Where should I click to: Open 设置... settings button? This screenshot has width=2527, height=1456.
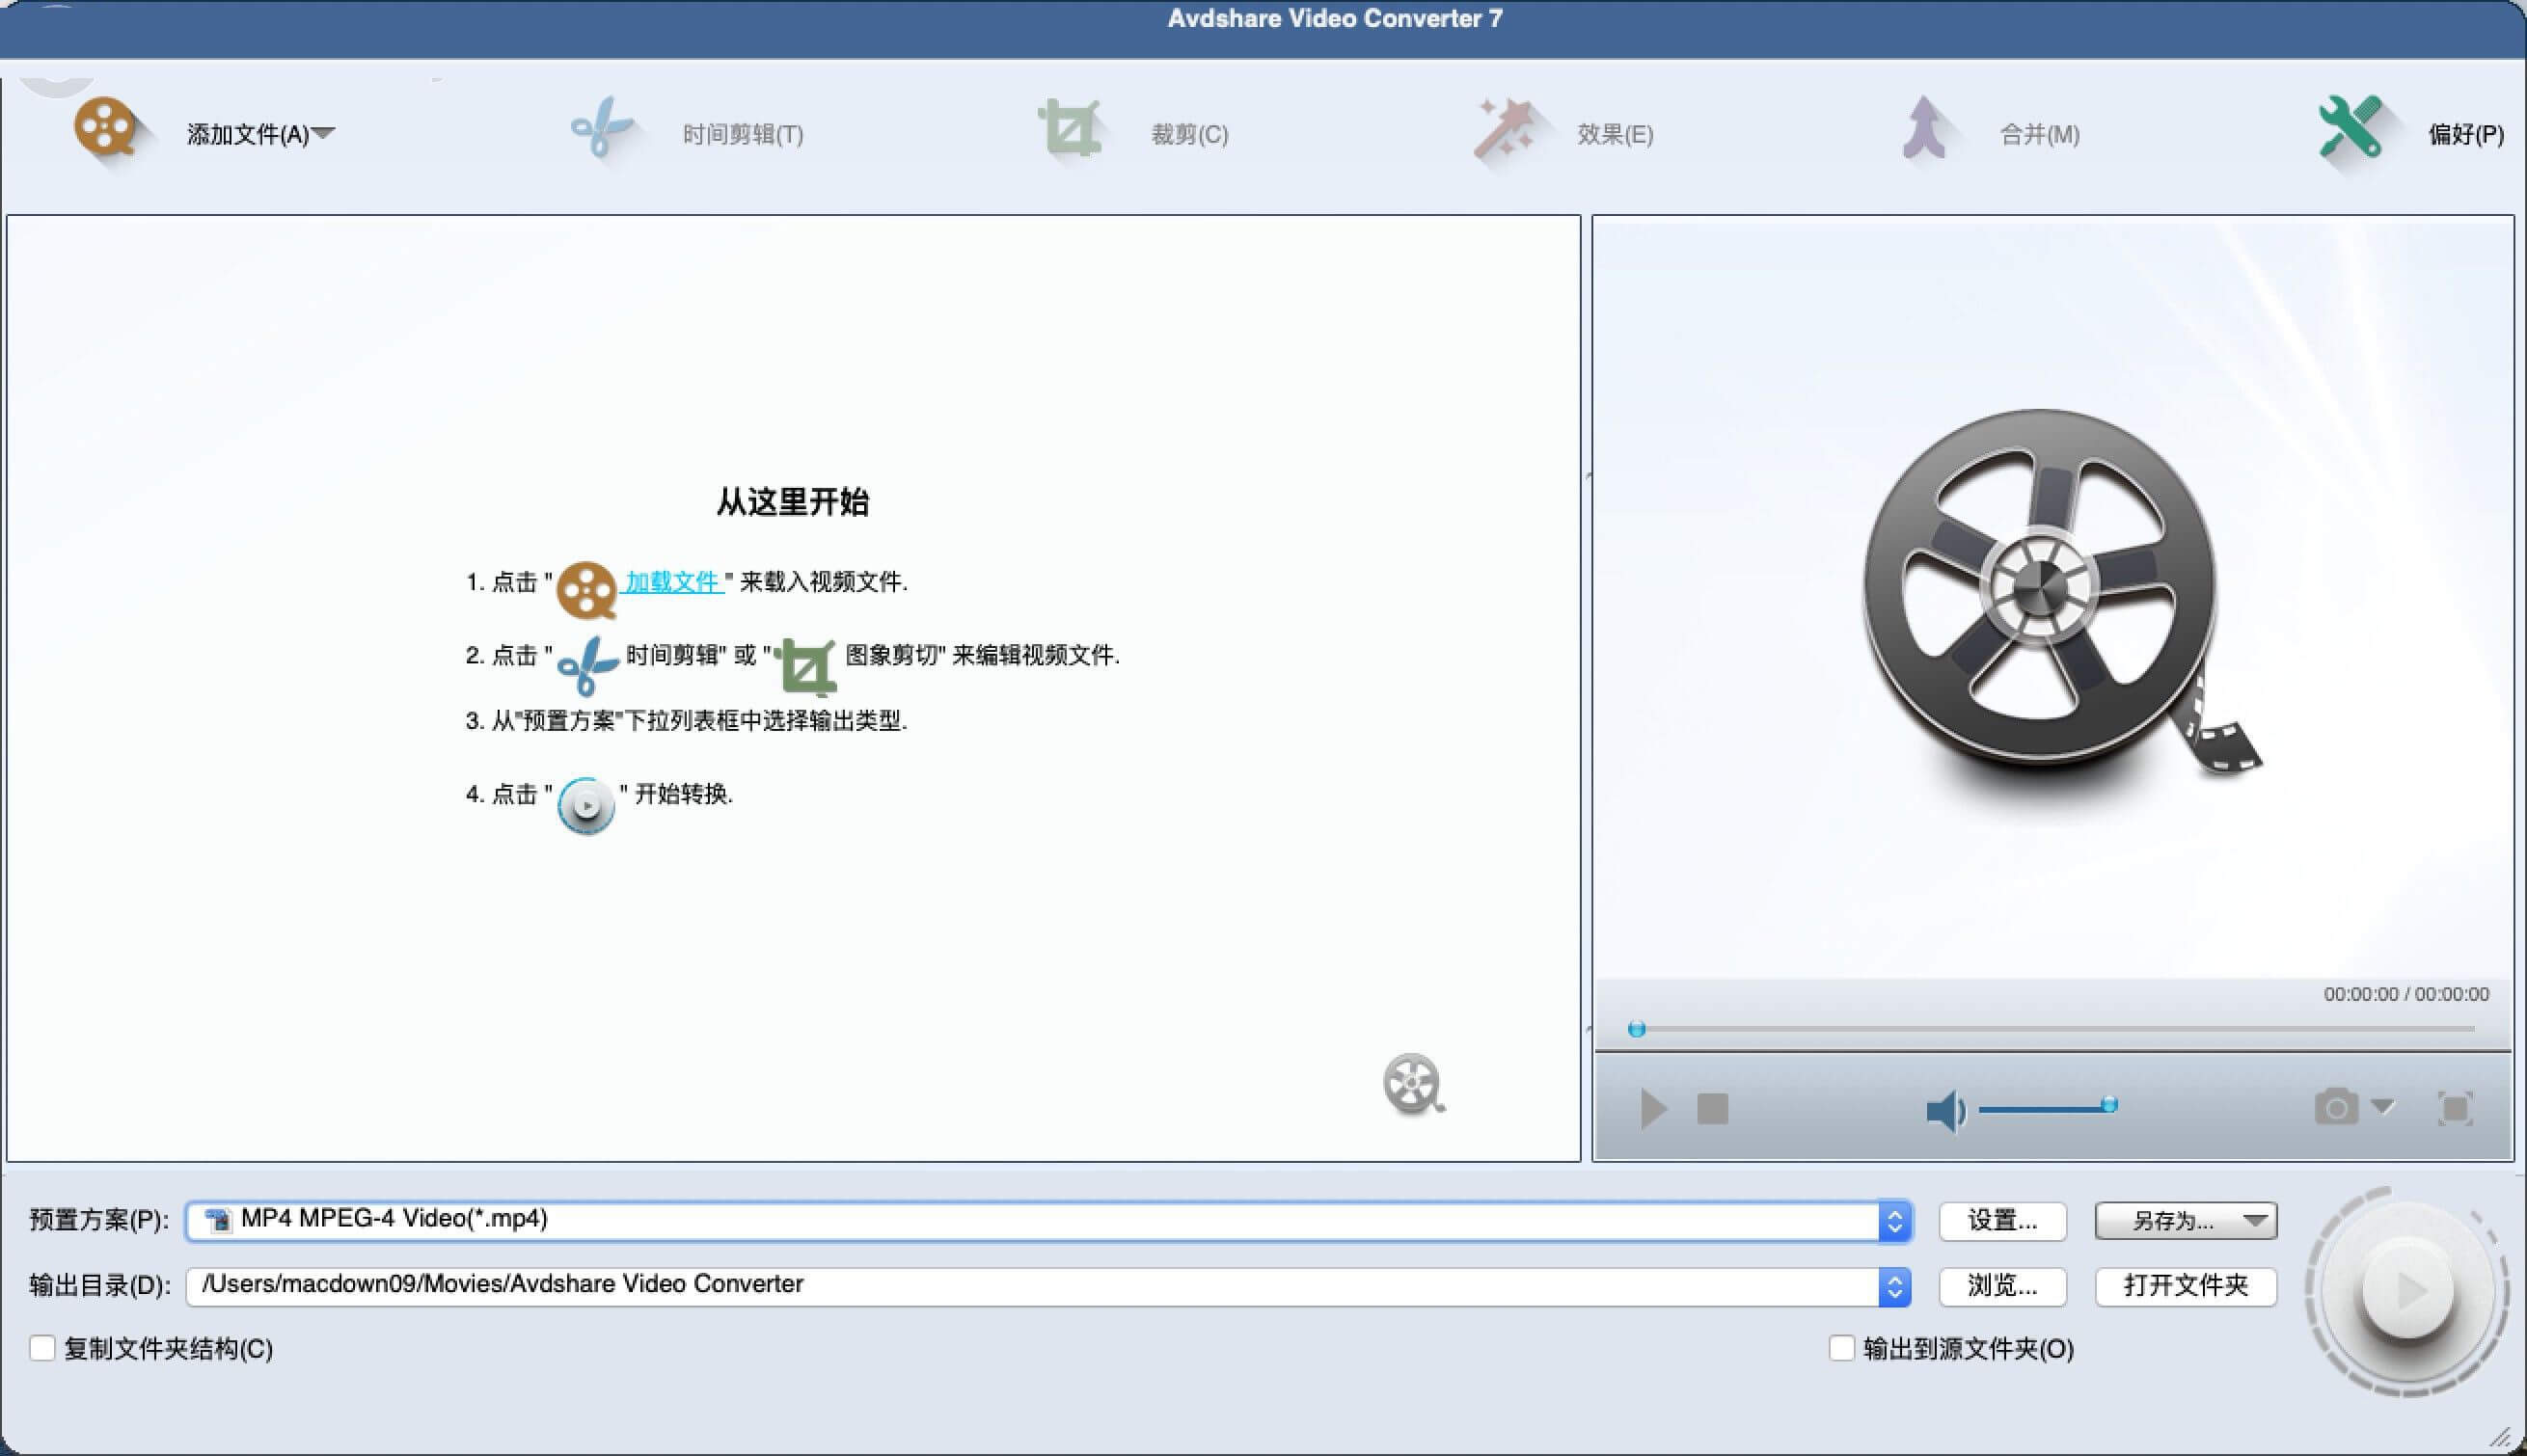(2002, 1221)
